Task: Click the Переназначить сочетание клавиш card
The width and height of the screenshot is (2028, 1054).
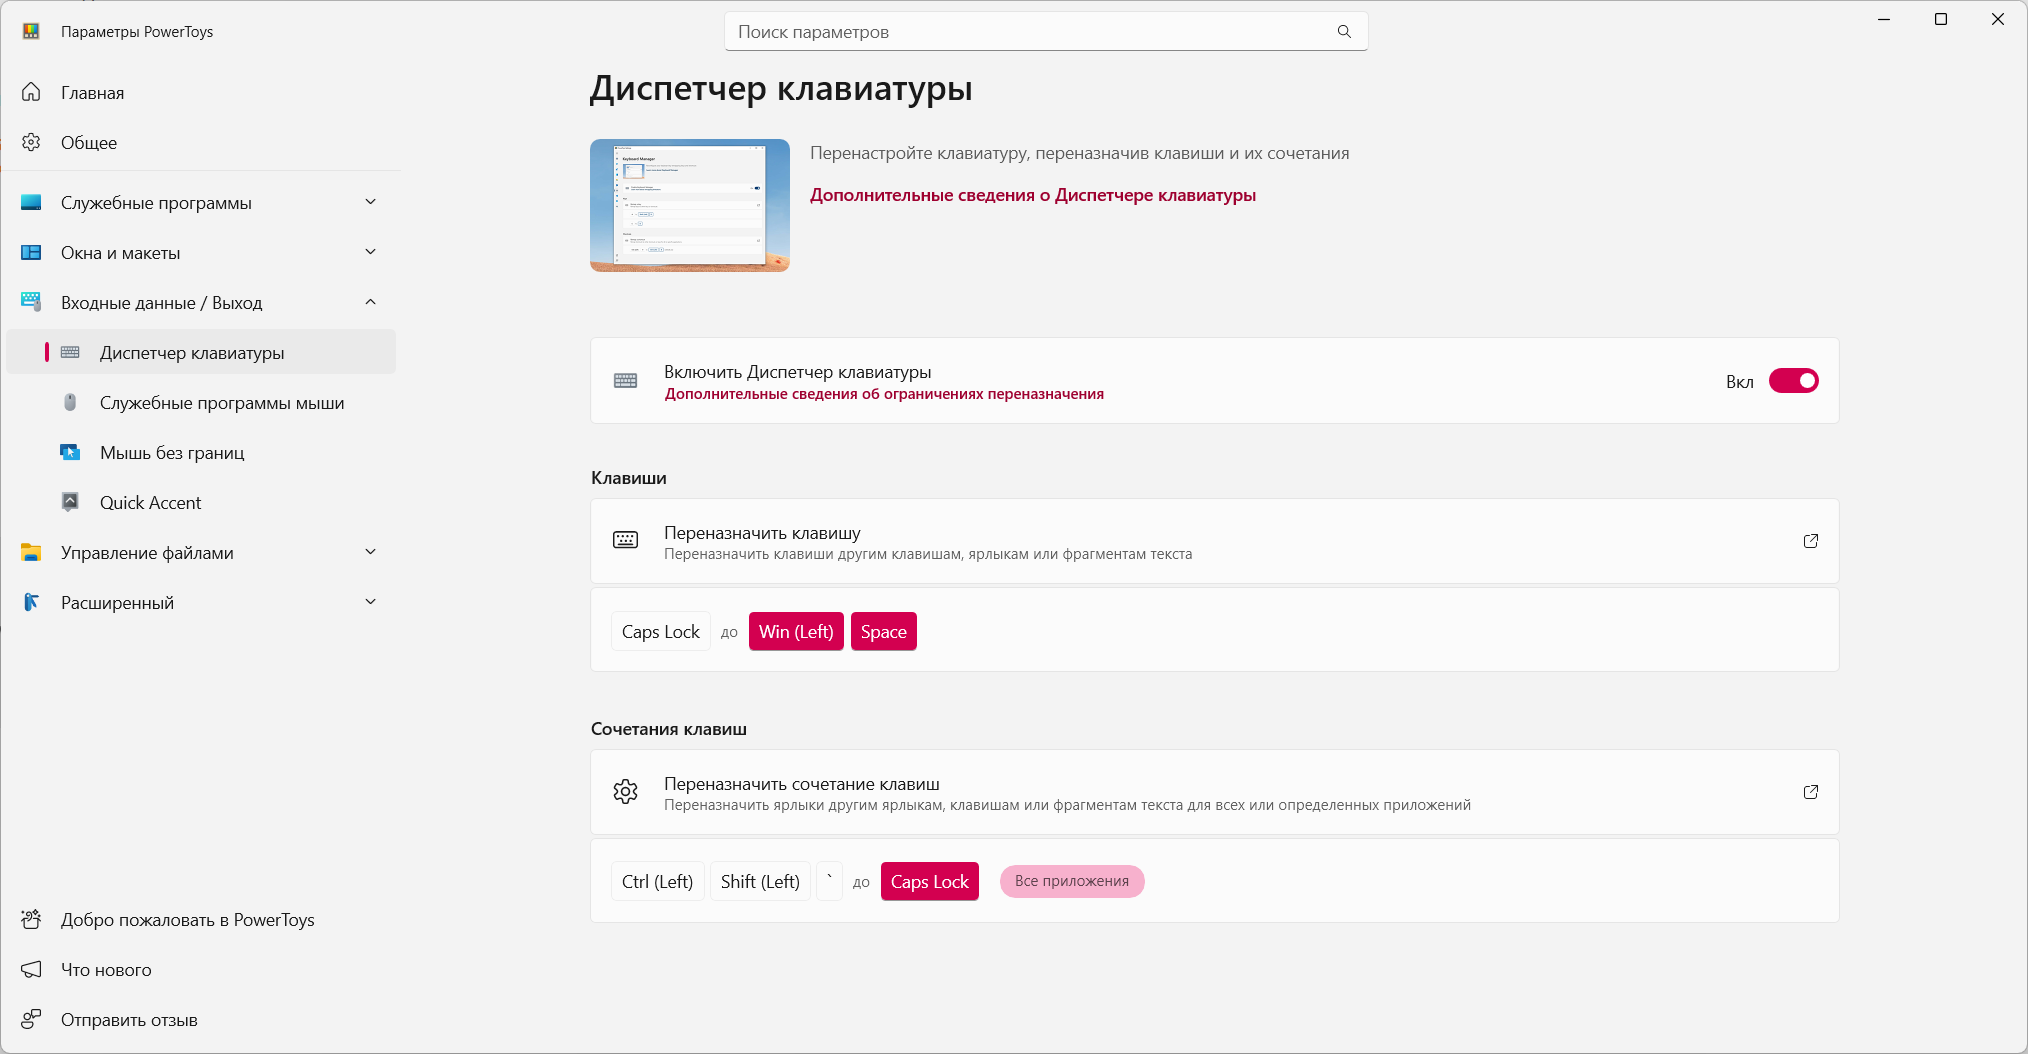Action: pos(1215,792)
